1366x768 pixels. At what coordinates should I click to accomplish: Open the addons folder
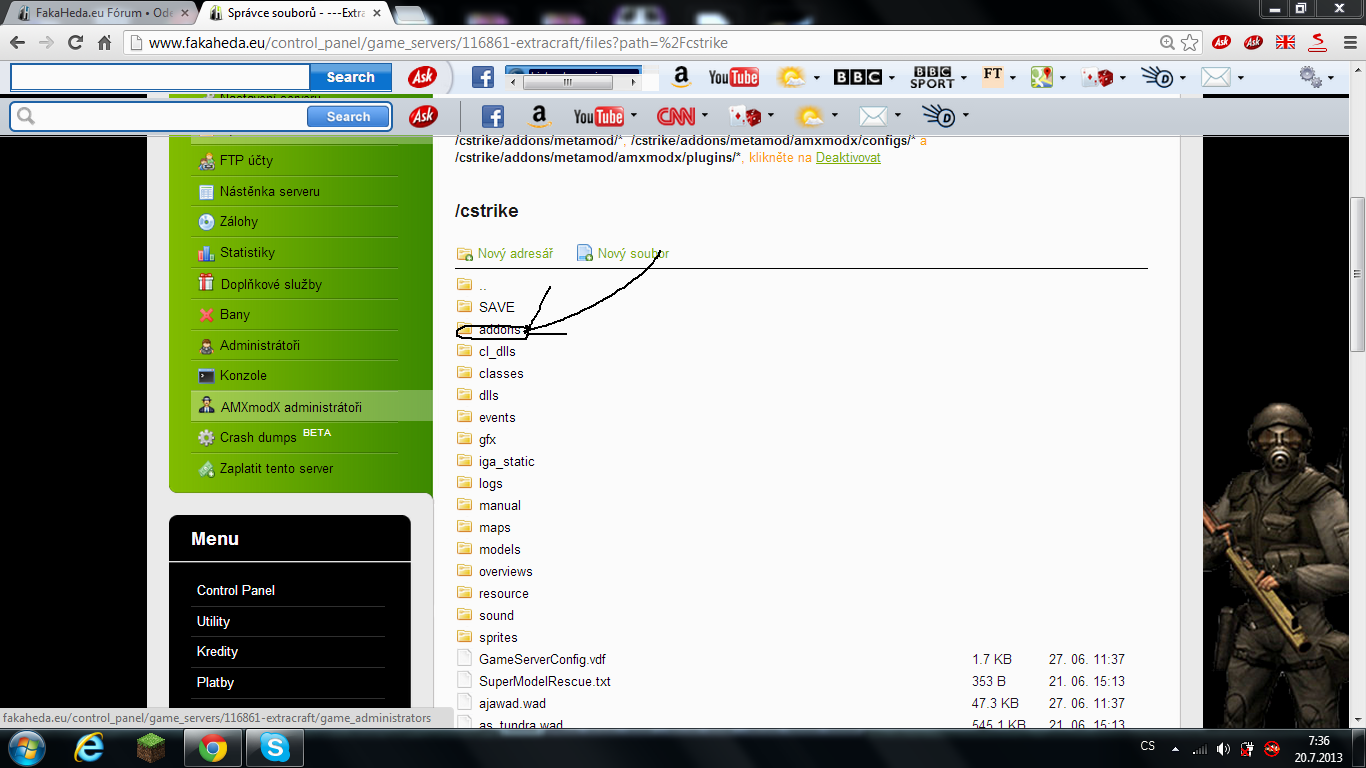499,329
